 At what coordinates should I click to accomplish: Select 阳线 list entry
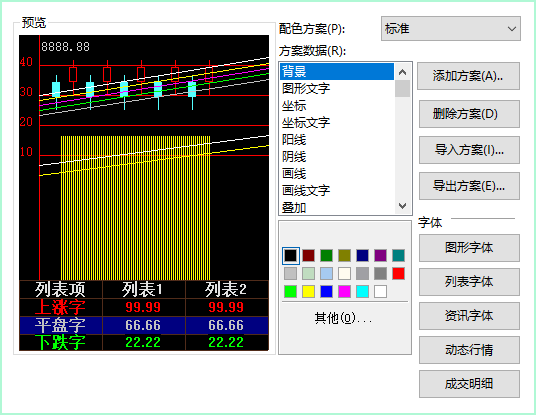click(x=337, y=139)
